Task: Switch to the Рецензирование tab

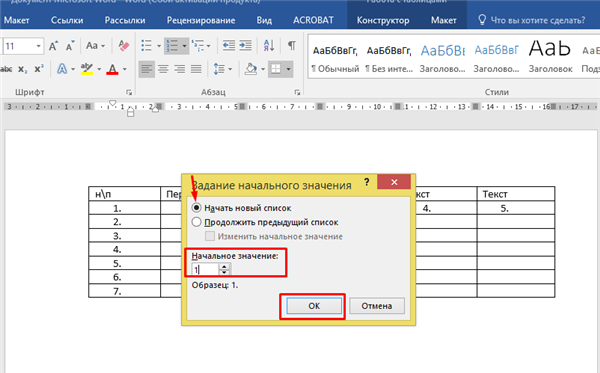Action: pos(201,20)
